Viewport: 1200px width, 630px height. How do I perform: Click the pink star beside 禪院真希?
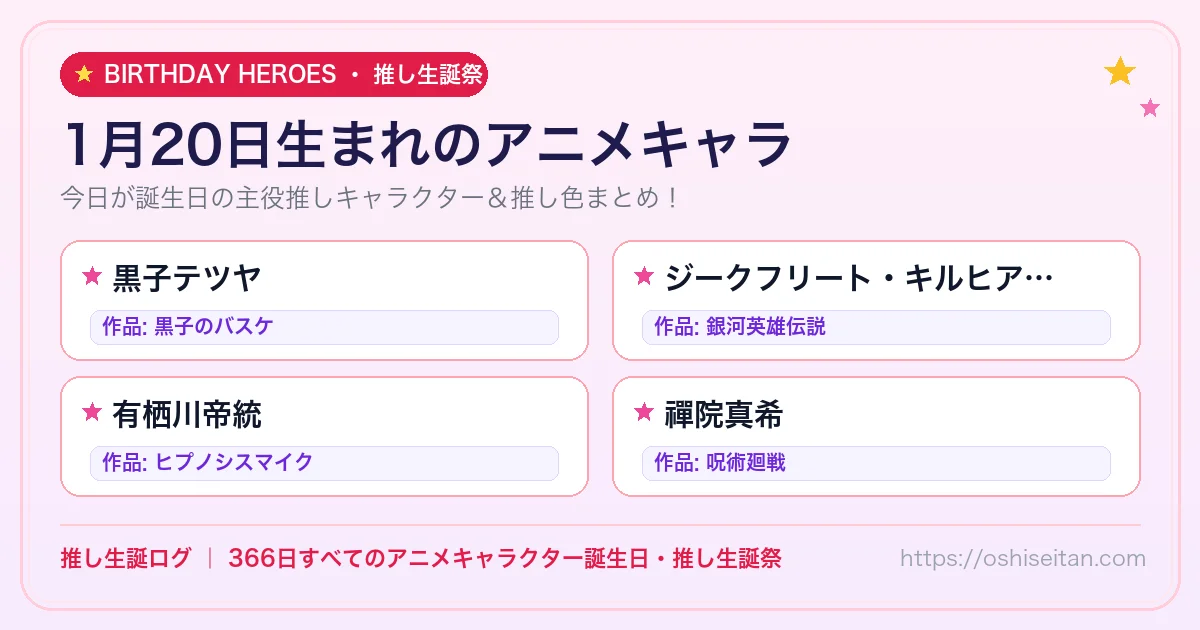644,412
